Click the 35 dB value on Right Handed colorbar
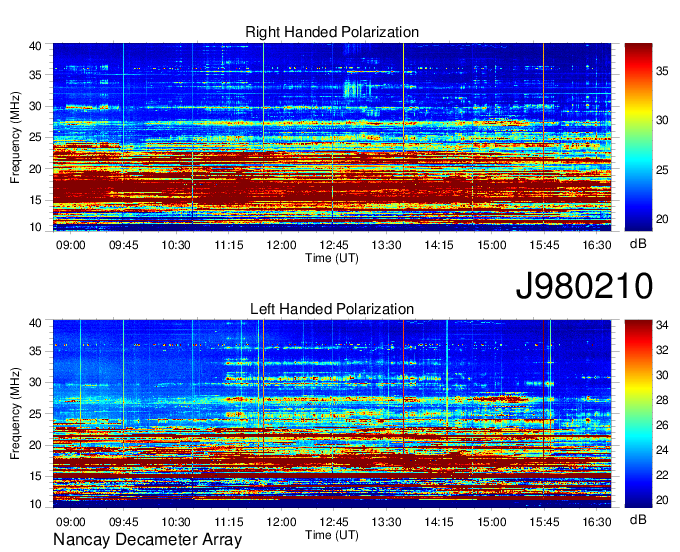The height and width of the screenshot is (552, 680). click(662, 71)
